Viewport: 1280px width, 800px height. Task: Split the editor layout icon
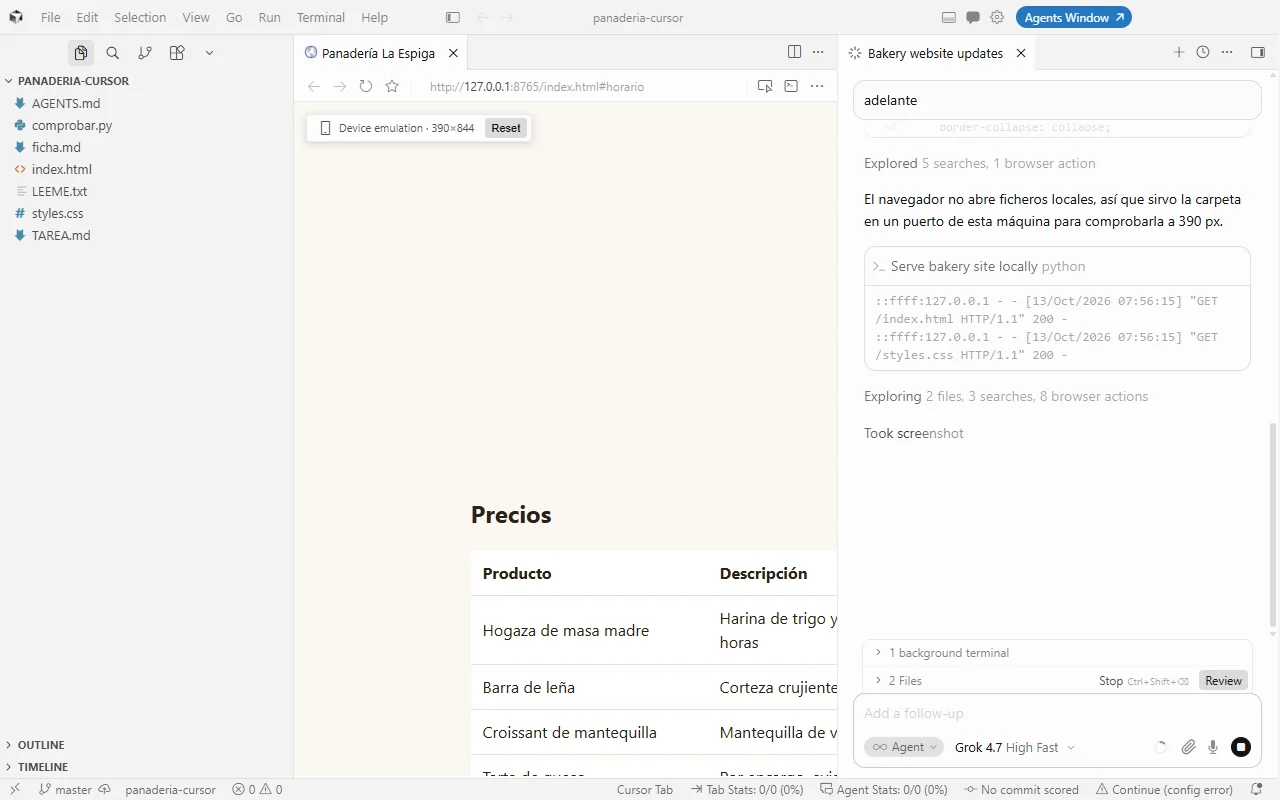(x=794, y=52)
